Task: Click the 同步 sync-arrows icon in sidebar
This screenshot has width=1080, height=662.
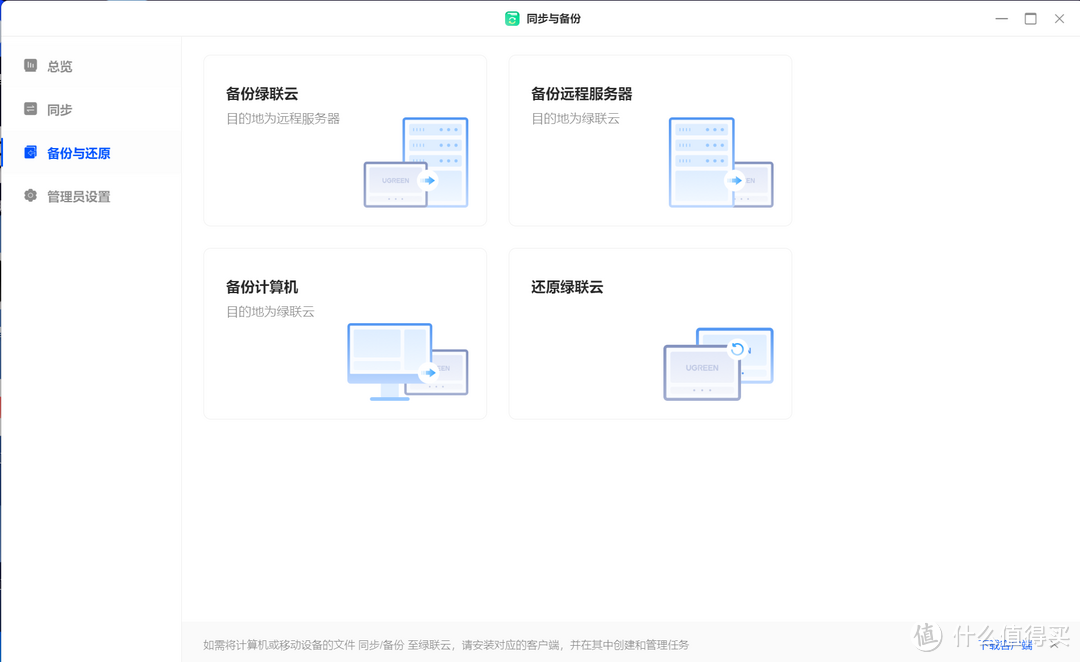Action: (x=30, y=109)
